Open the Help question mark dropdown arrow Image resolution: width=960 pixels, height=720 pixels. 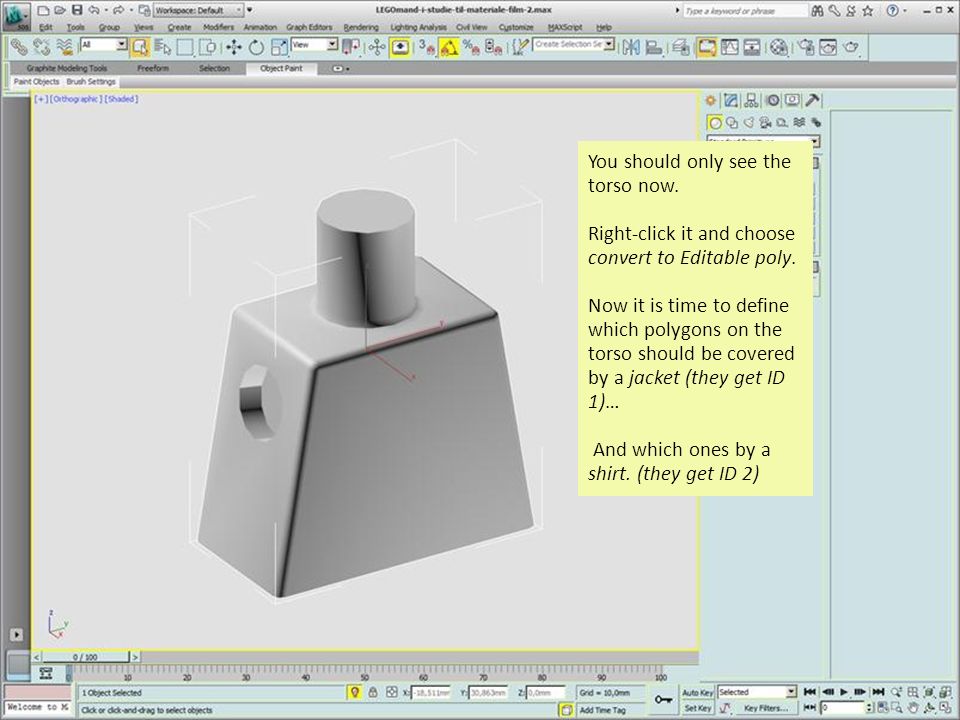[x=905, y=10]
